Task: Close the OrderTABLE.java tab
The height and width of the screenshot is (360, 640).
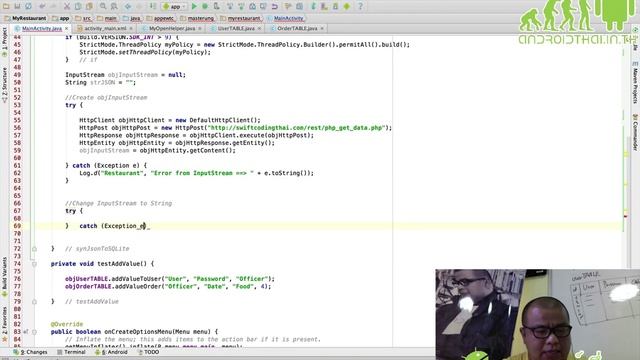Action: click(322, 29)
